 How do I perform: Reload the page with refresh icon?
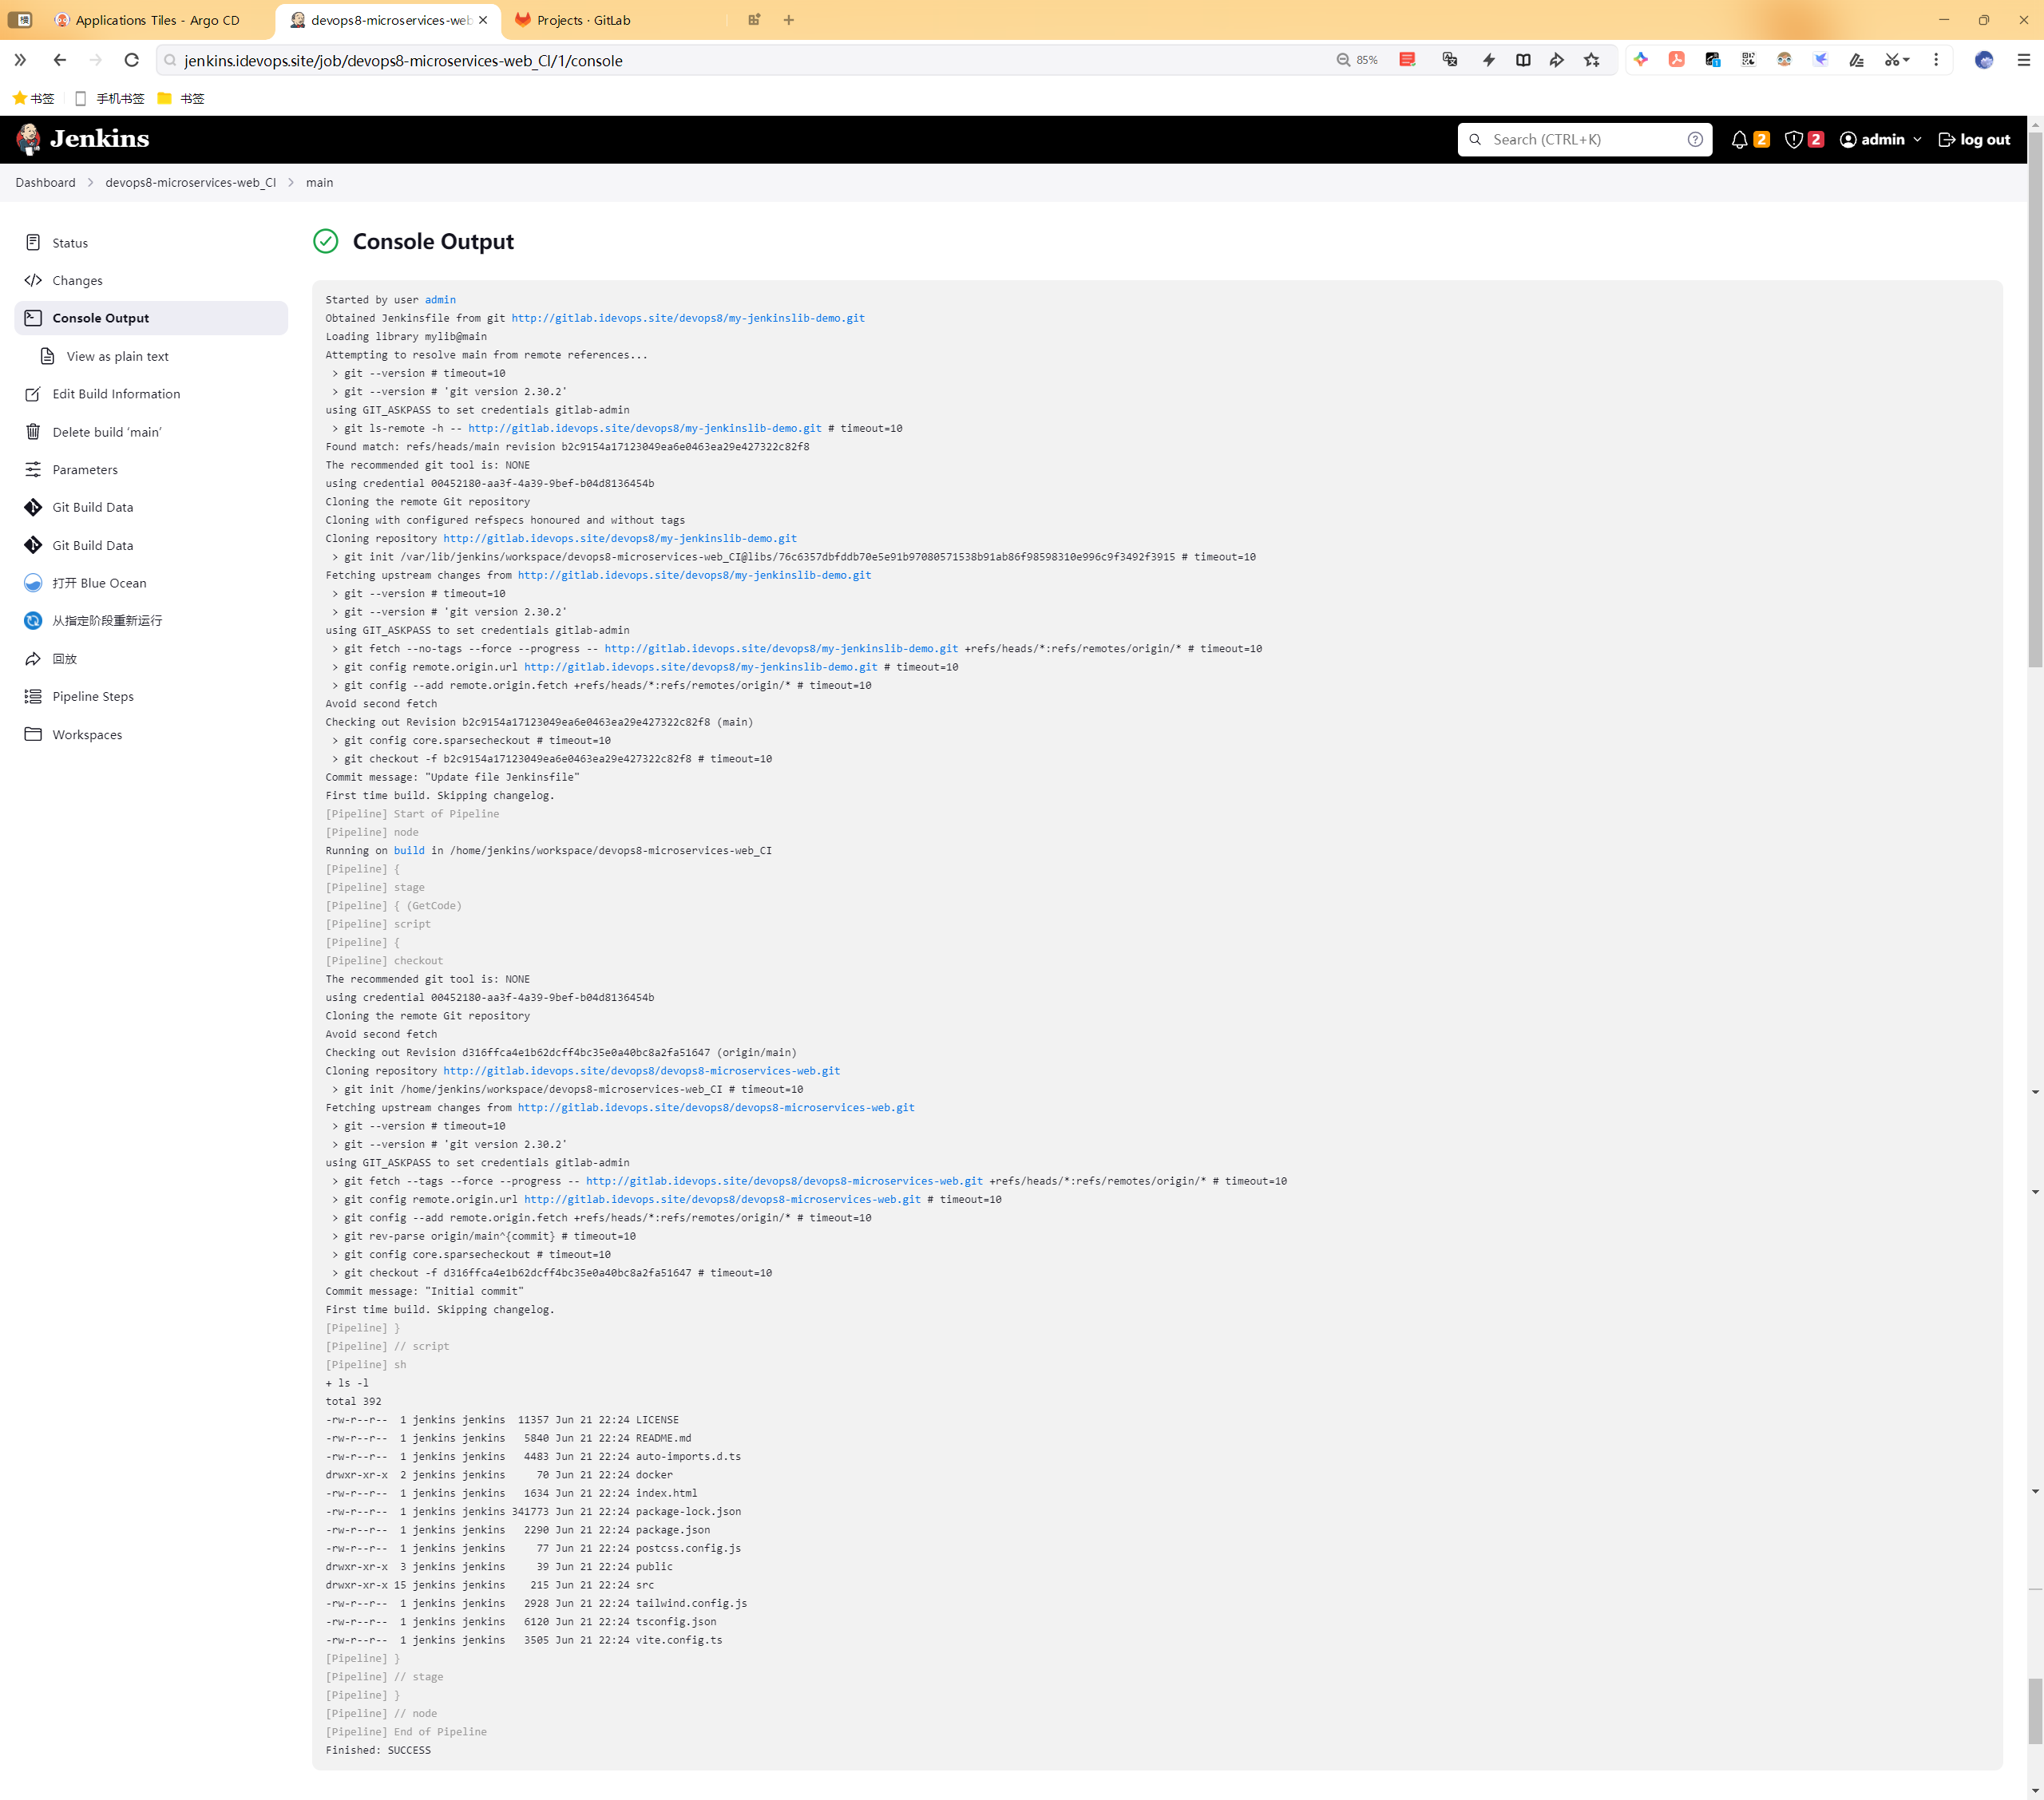pos(131,61)
